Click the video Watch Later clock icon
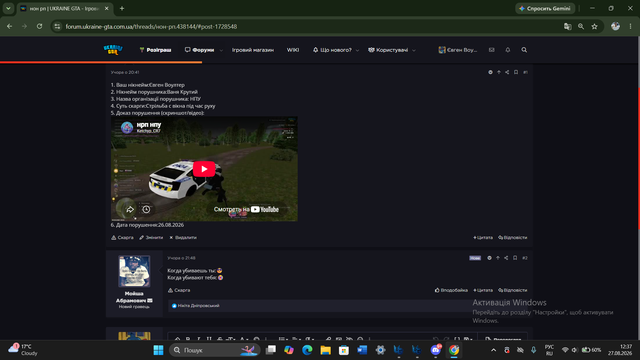This screenshot has height=360, width=640. (146, 209)
